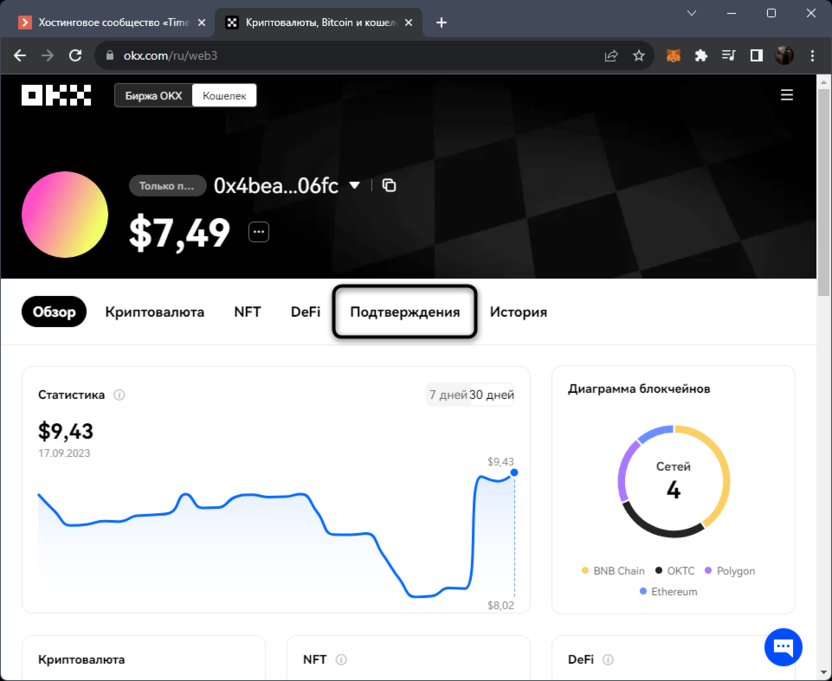Select the 7 дней chart range
832x681 pixels.
(x=448, y=395)
